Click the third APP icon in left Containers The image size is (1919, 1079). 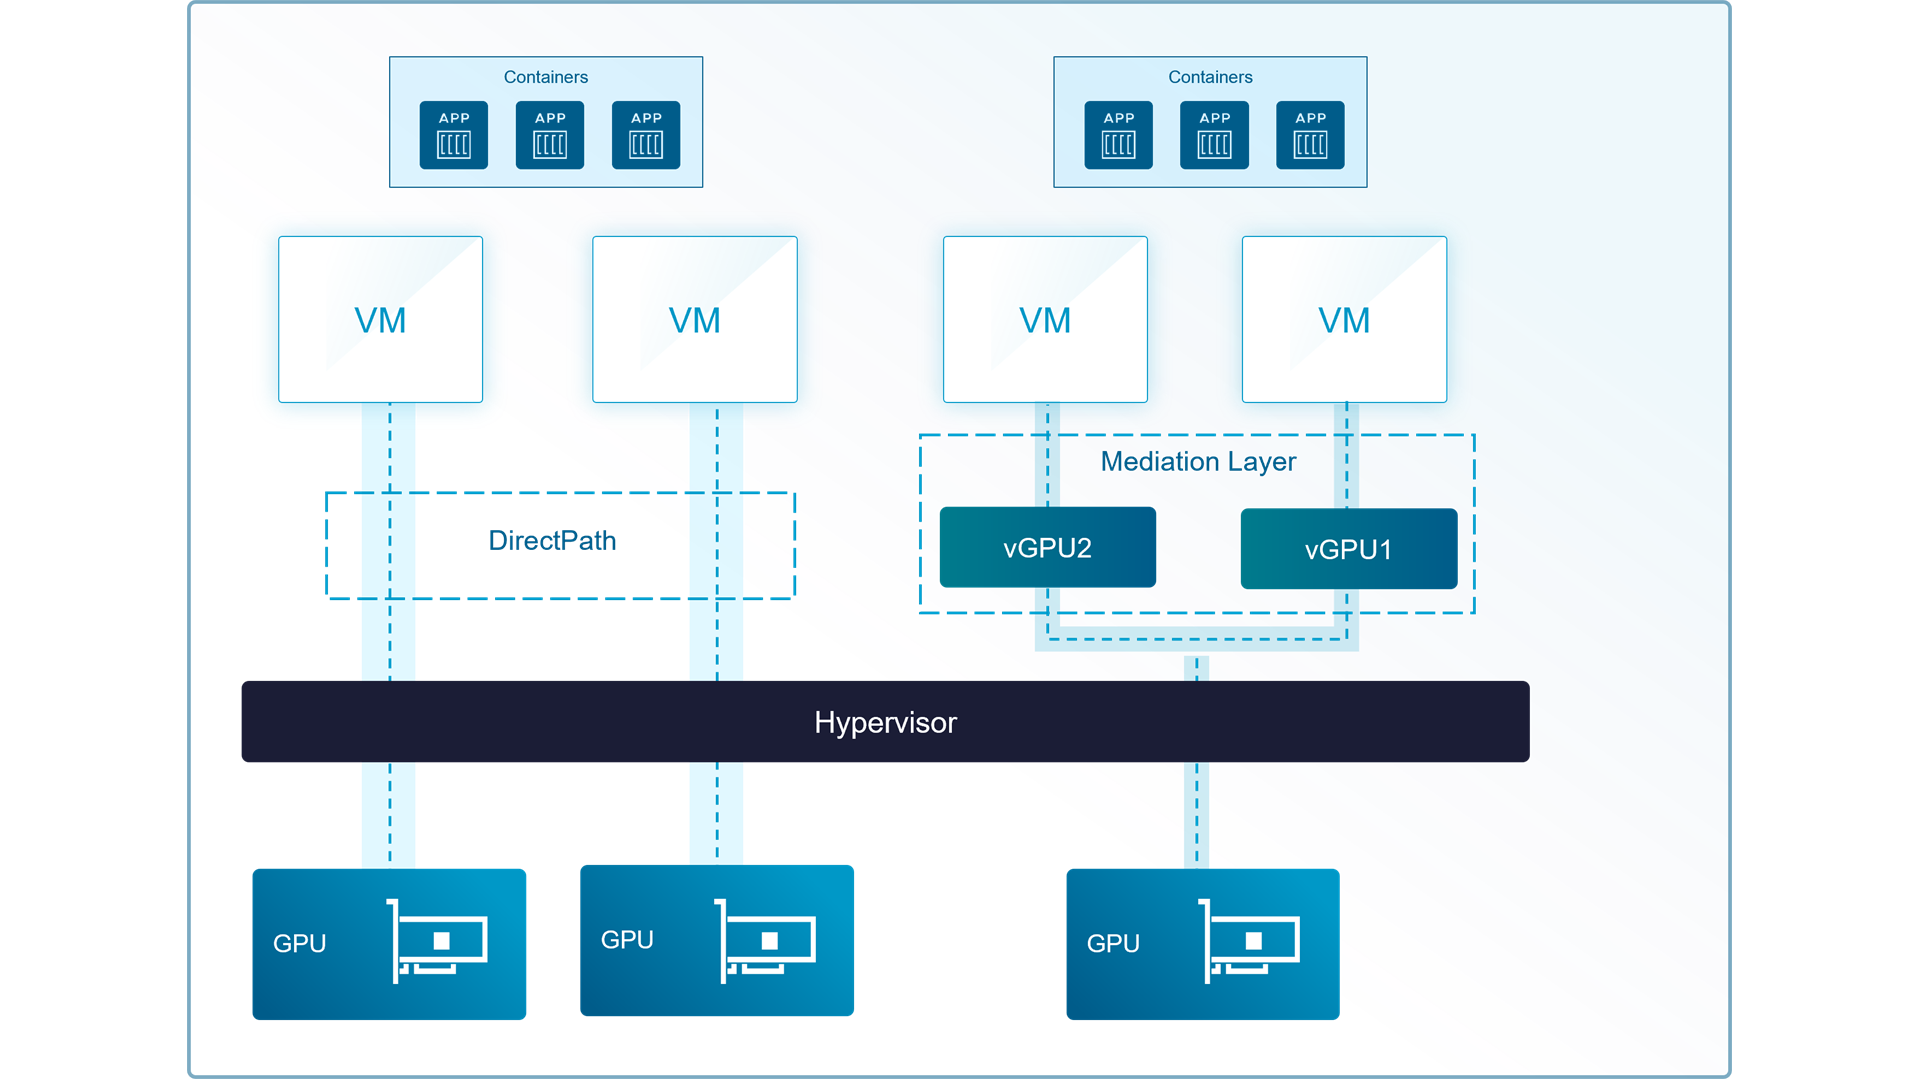(646, 135)
